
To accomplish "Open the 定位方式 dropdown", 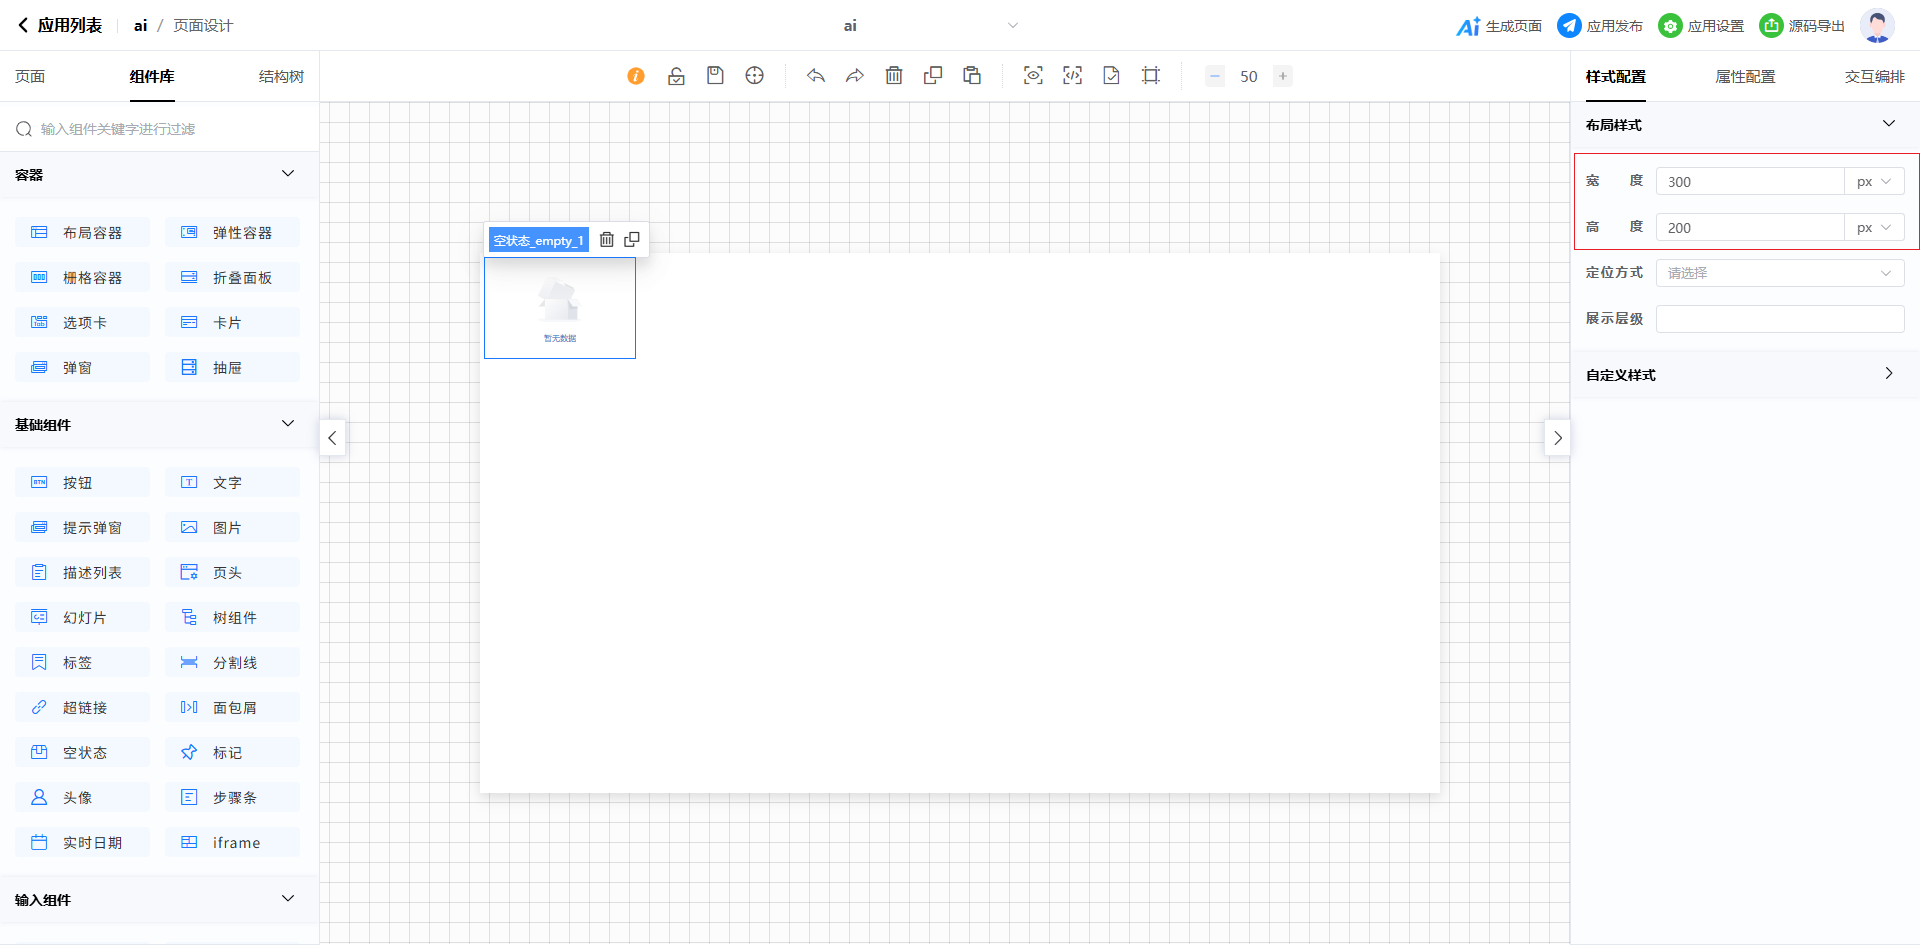I will (1779, 273).
